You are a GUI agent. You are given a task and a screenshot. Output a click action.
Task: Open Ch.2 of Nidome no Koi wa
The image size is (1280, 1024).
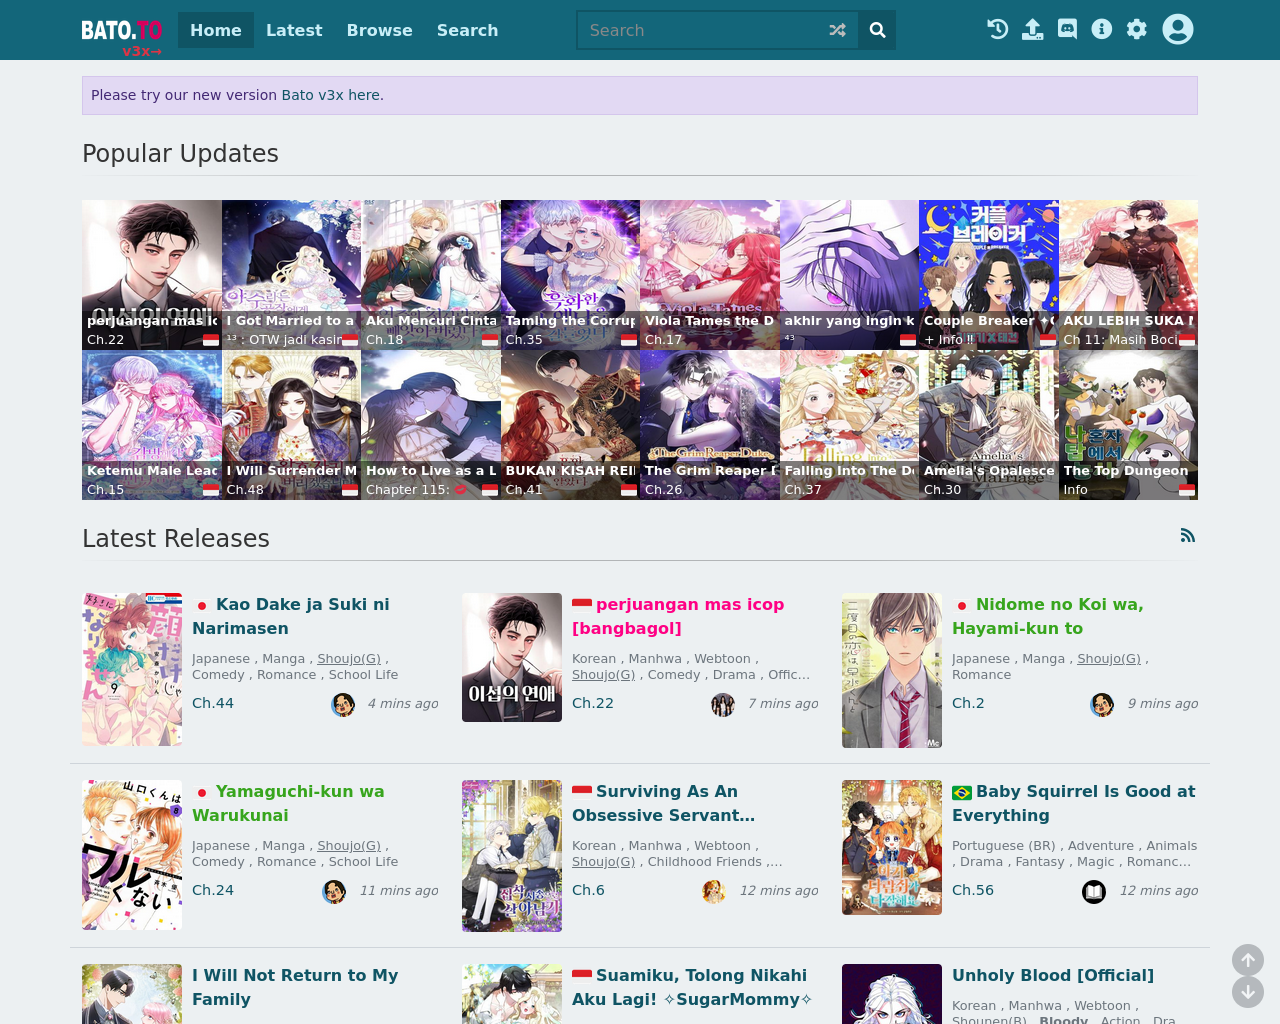[968, 703]
